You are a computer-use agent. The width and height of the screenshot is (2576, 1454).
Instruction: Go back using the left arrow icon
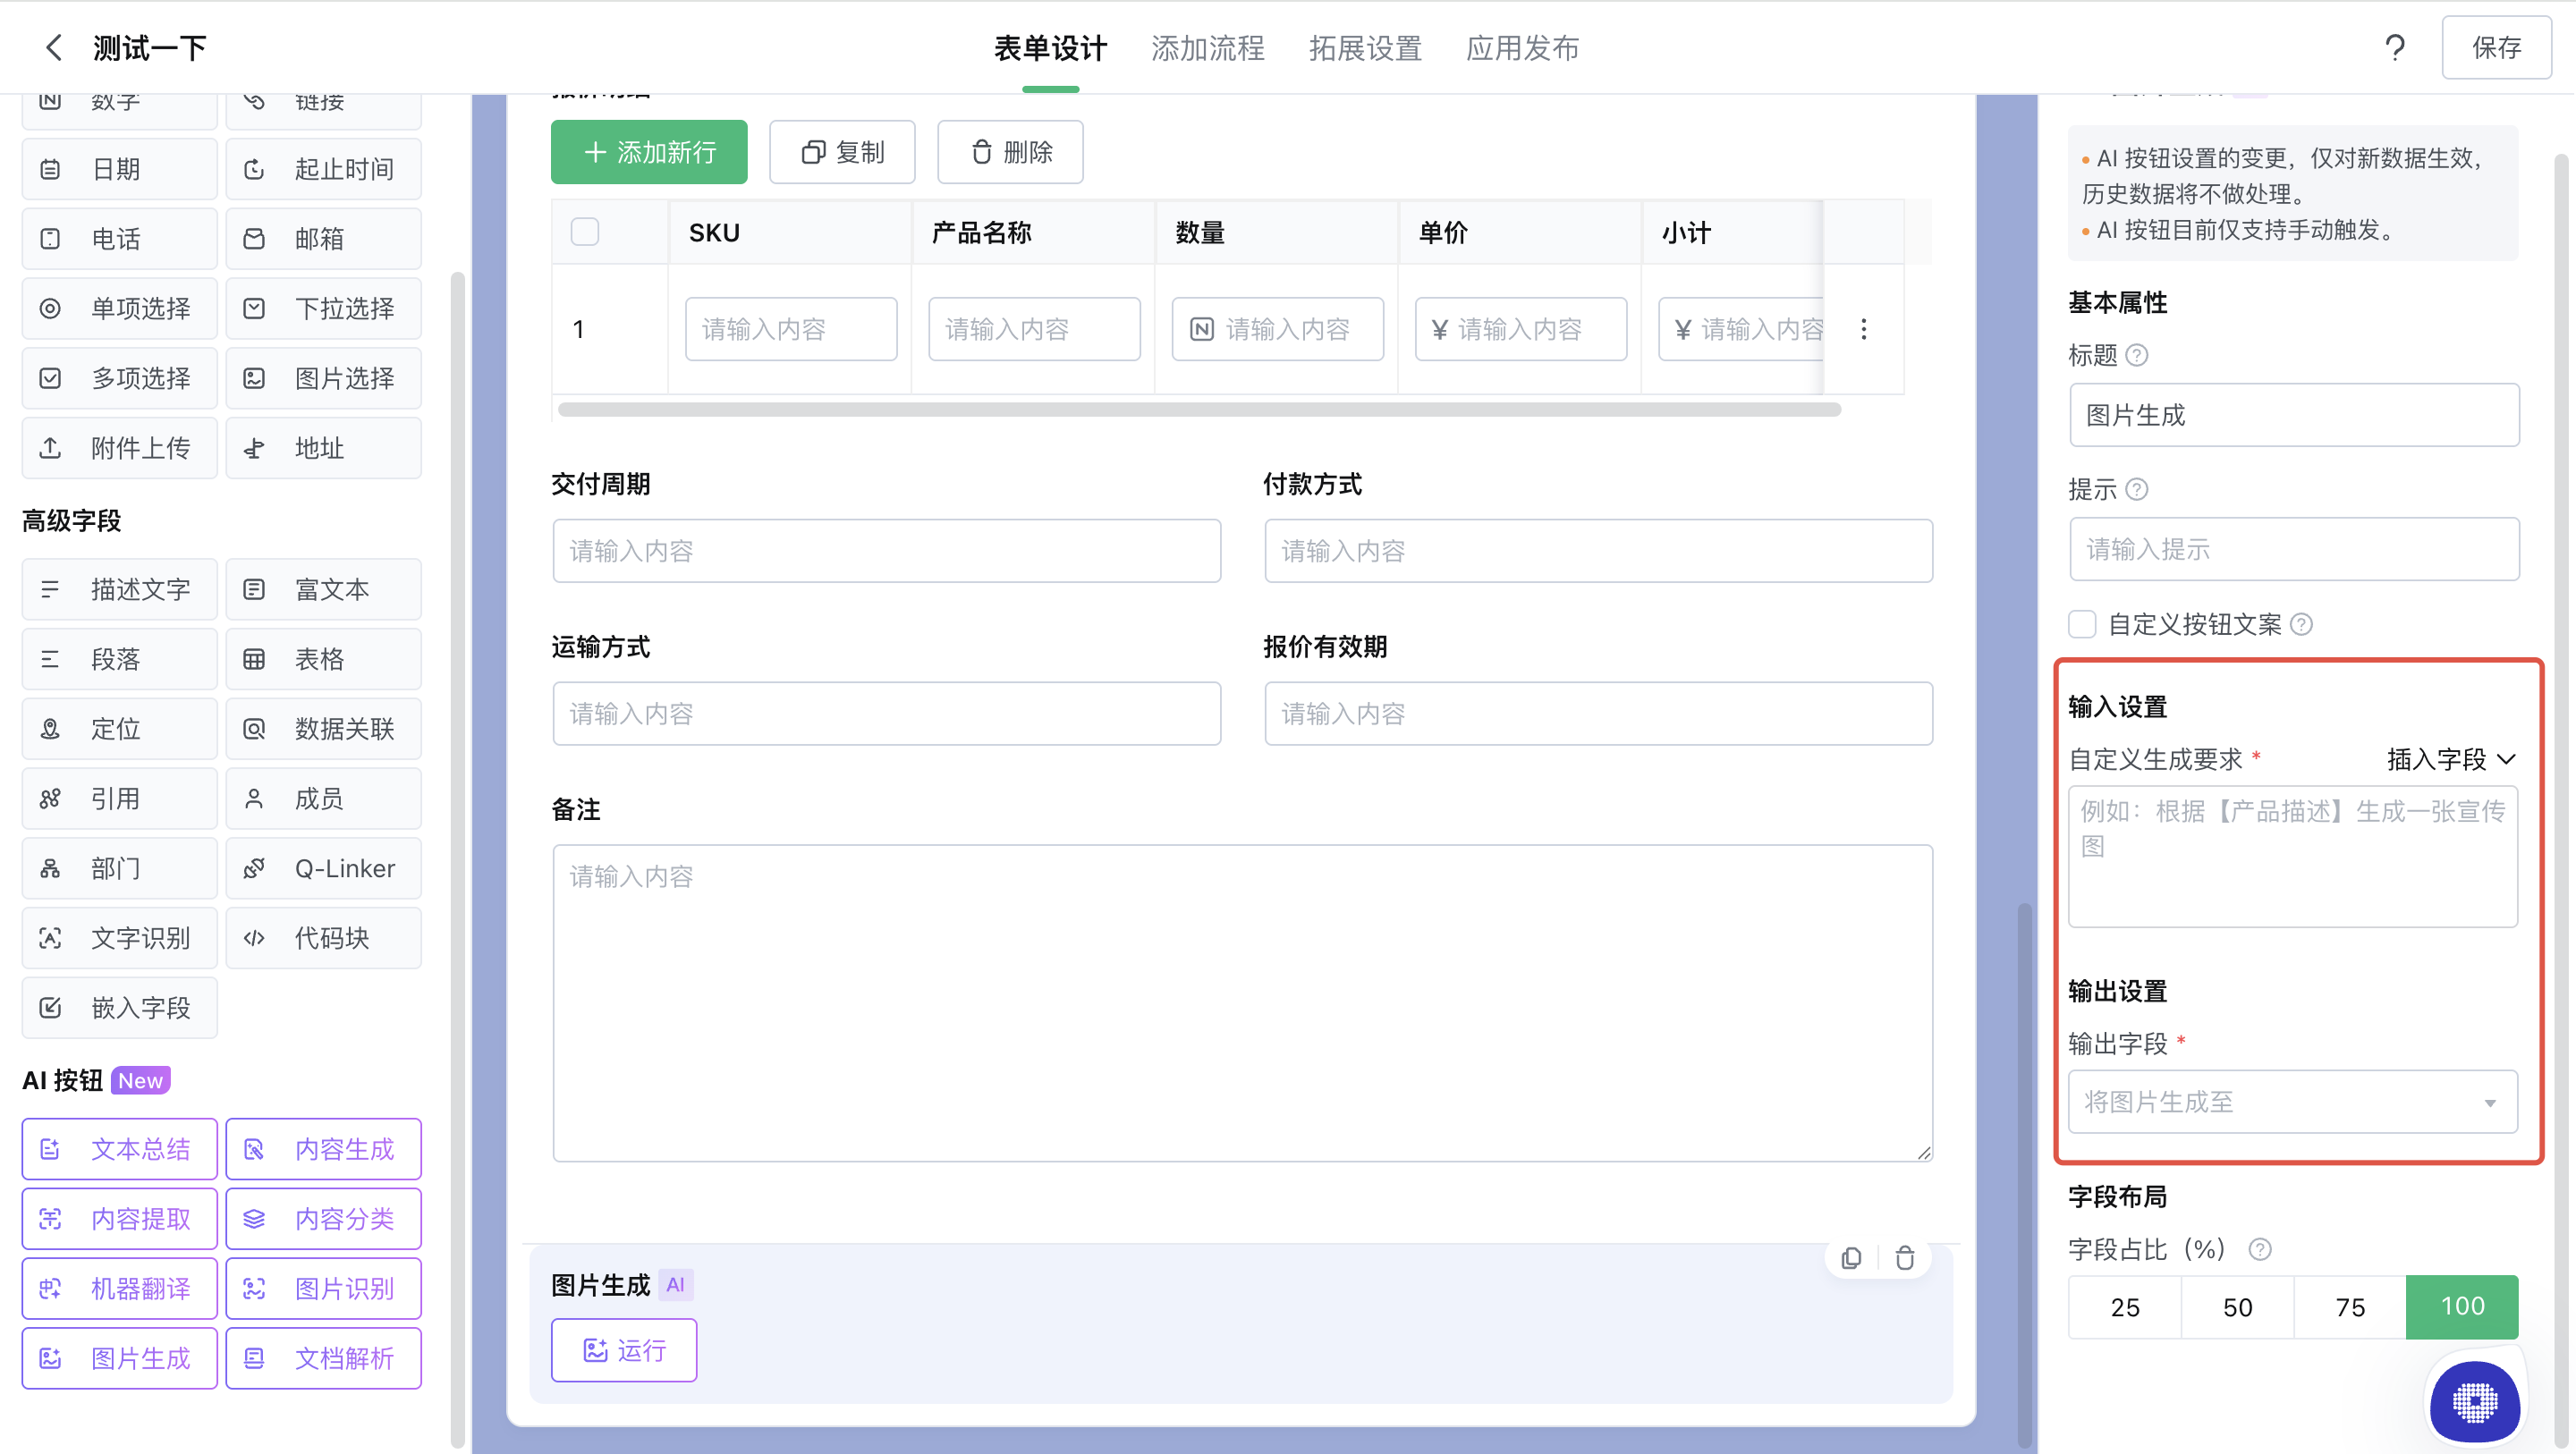54,47
